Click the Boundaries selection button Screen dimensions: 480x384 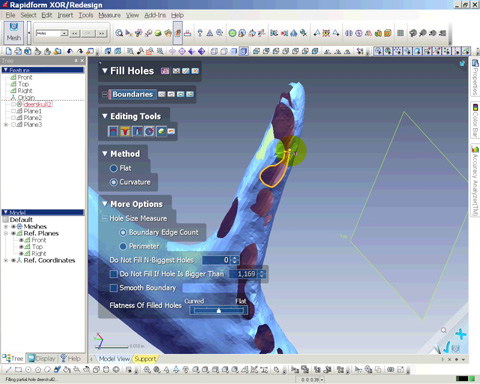[x=132, y=94]
